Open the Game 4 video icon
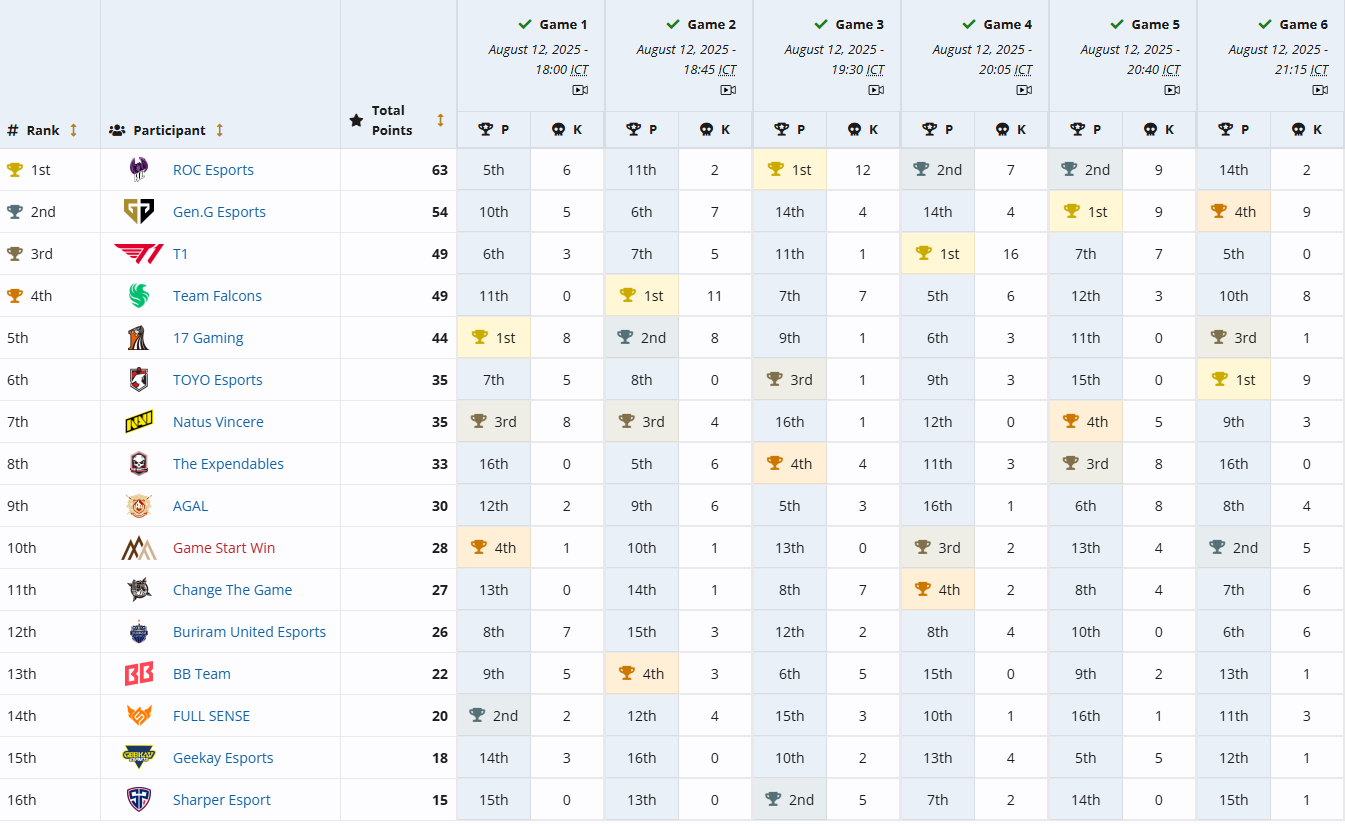This screenshot has width=1345, height=824. click(1024, 90)
